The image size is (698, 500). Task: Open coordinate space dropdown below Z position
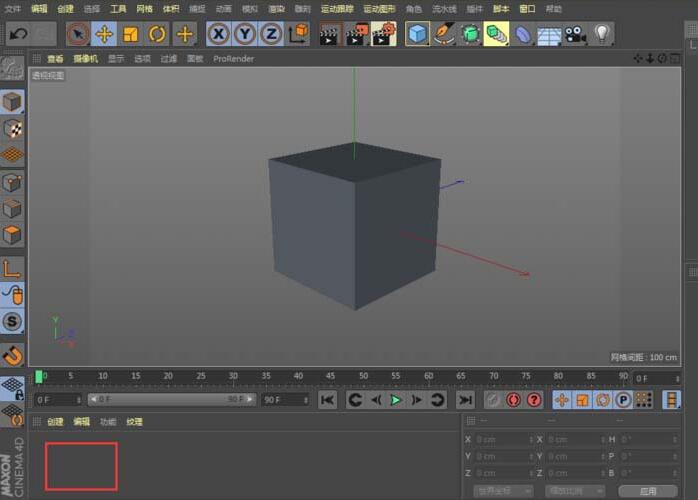[x=503, y=491]
